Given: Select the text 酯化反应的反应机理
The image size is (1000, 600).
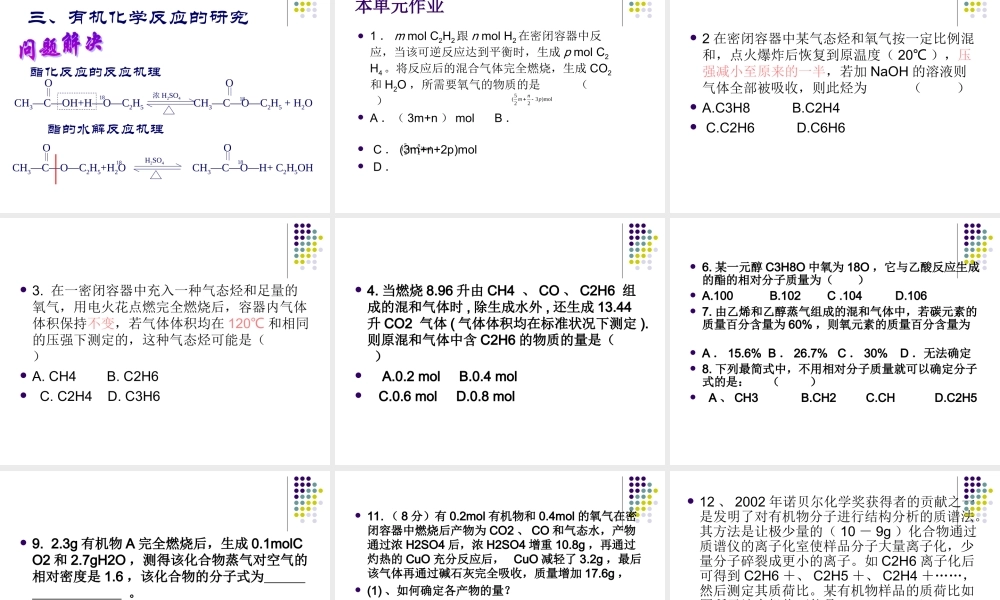Looking at the screenshot, I should (x=96, y=72).
